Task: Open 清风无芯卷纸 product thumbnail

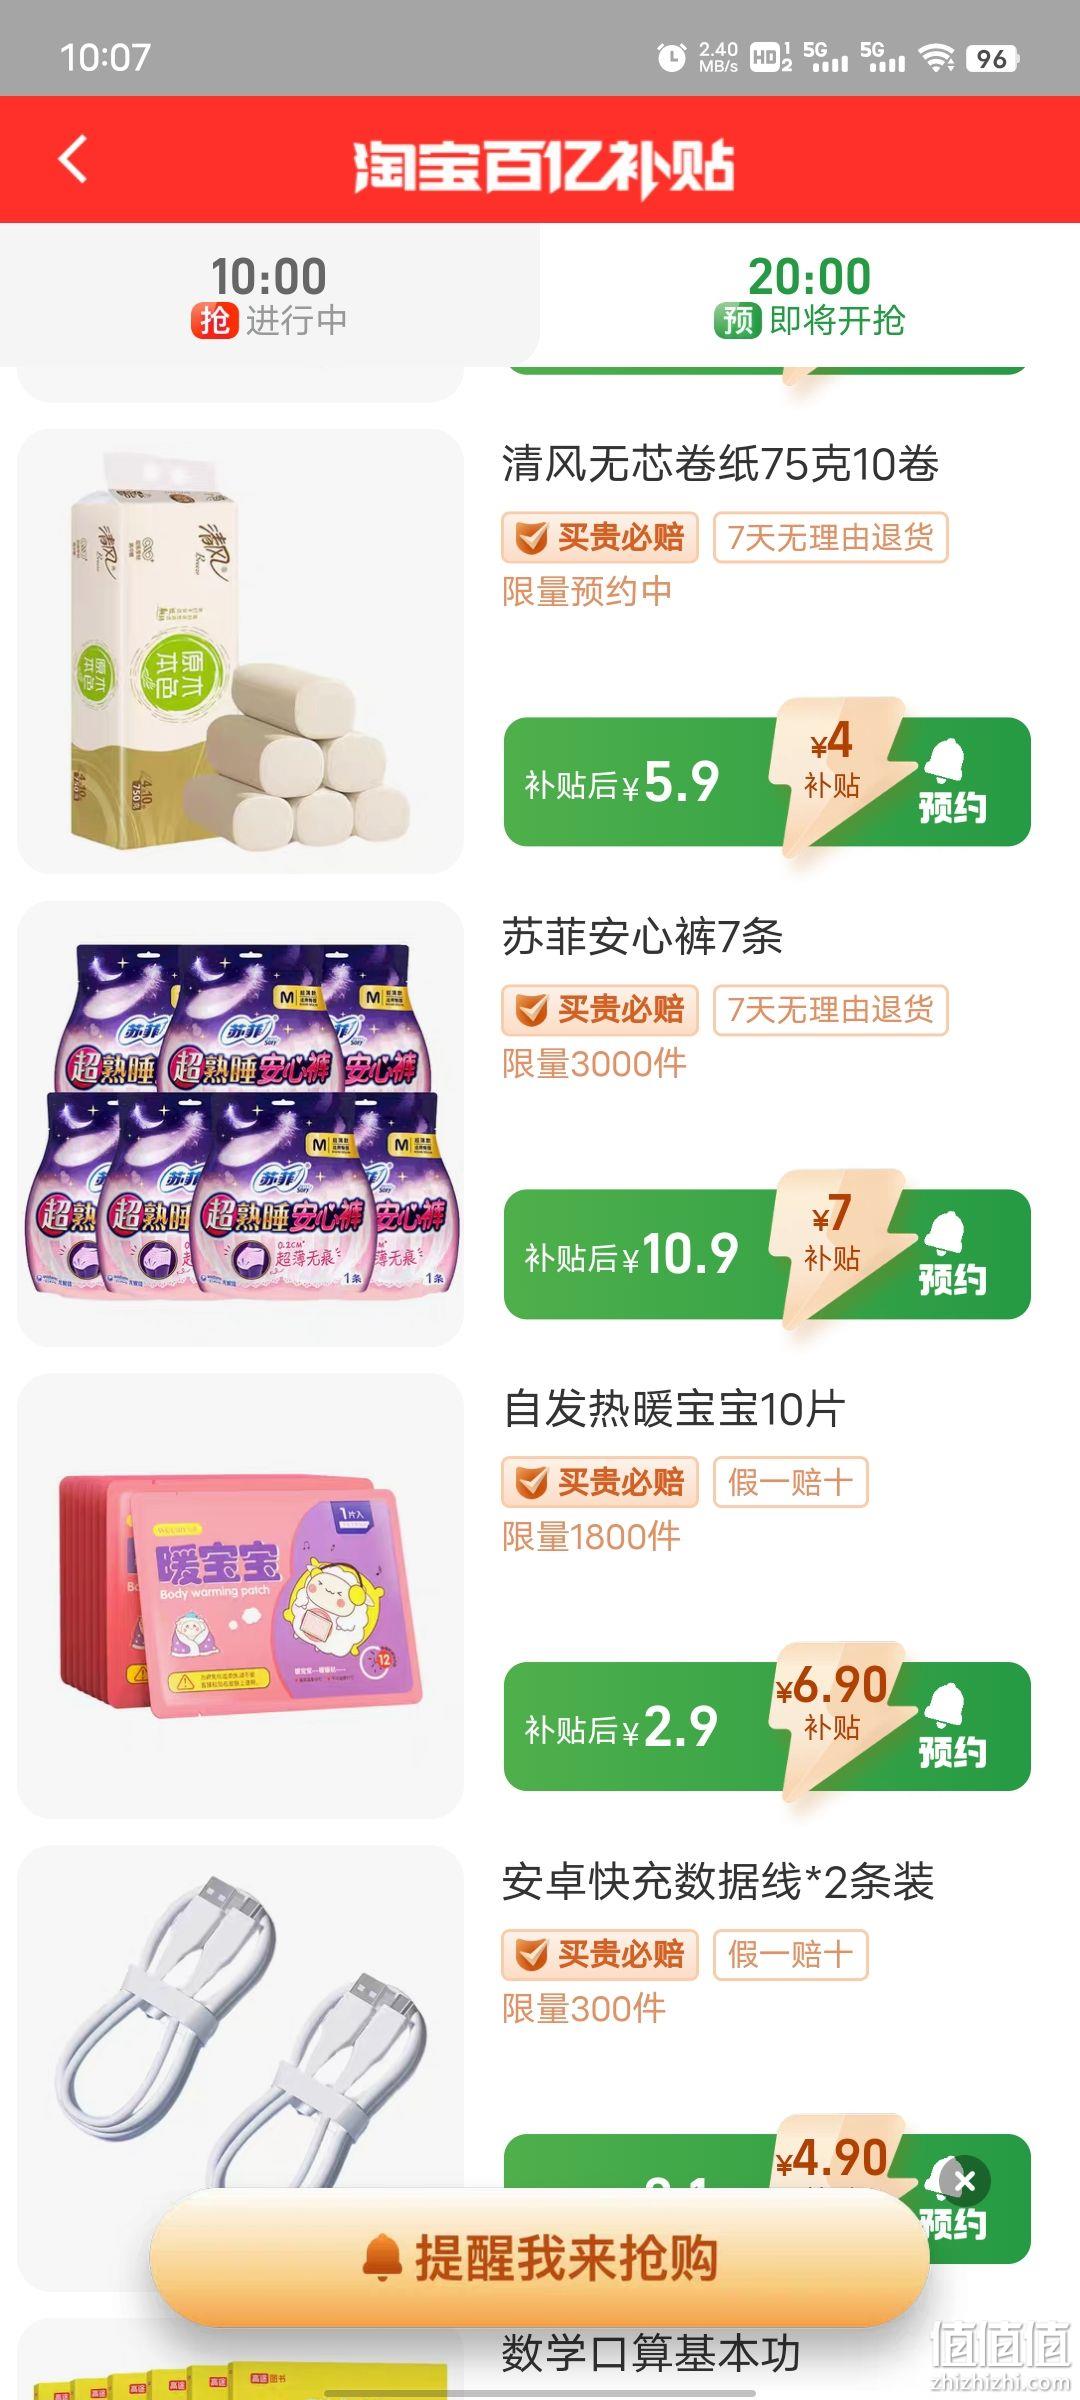Action: click(241, 651)
